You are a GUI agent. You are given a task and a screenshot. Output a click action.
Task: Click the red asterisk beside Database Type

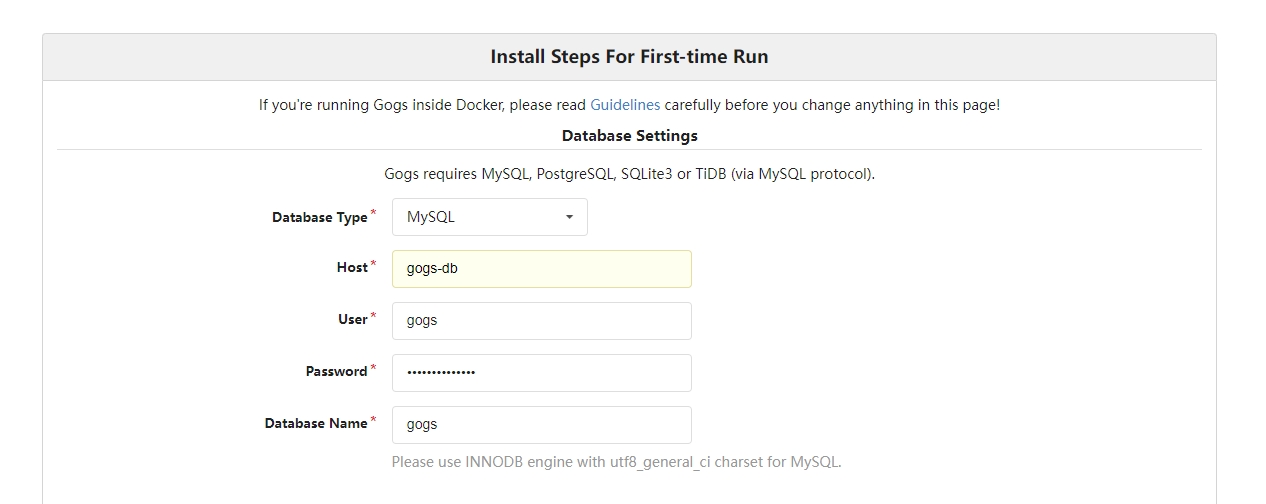tap(374, 213)
